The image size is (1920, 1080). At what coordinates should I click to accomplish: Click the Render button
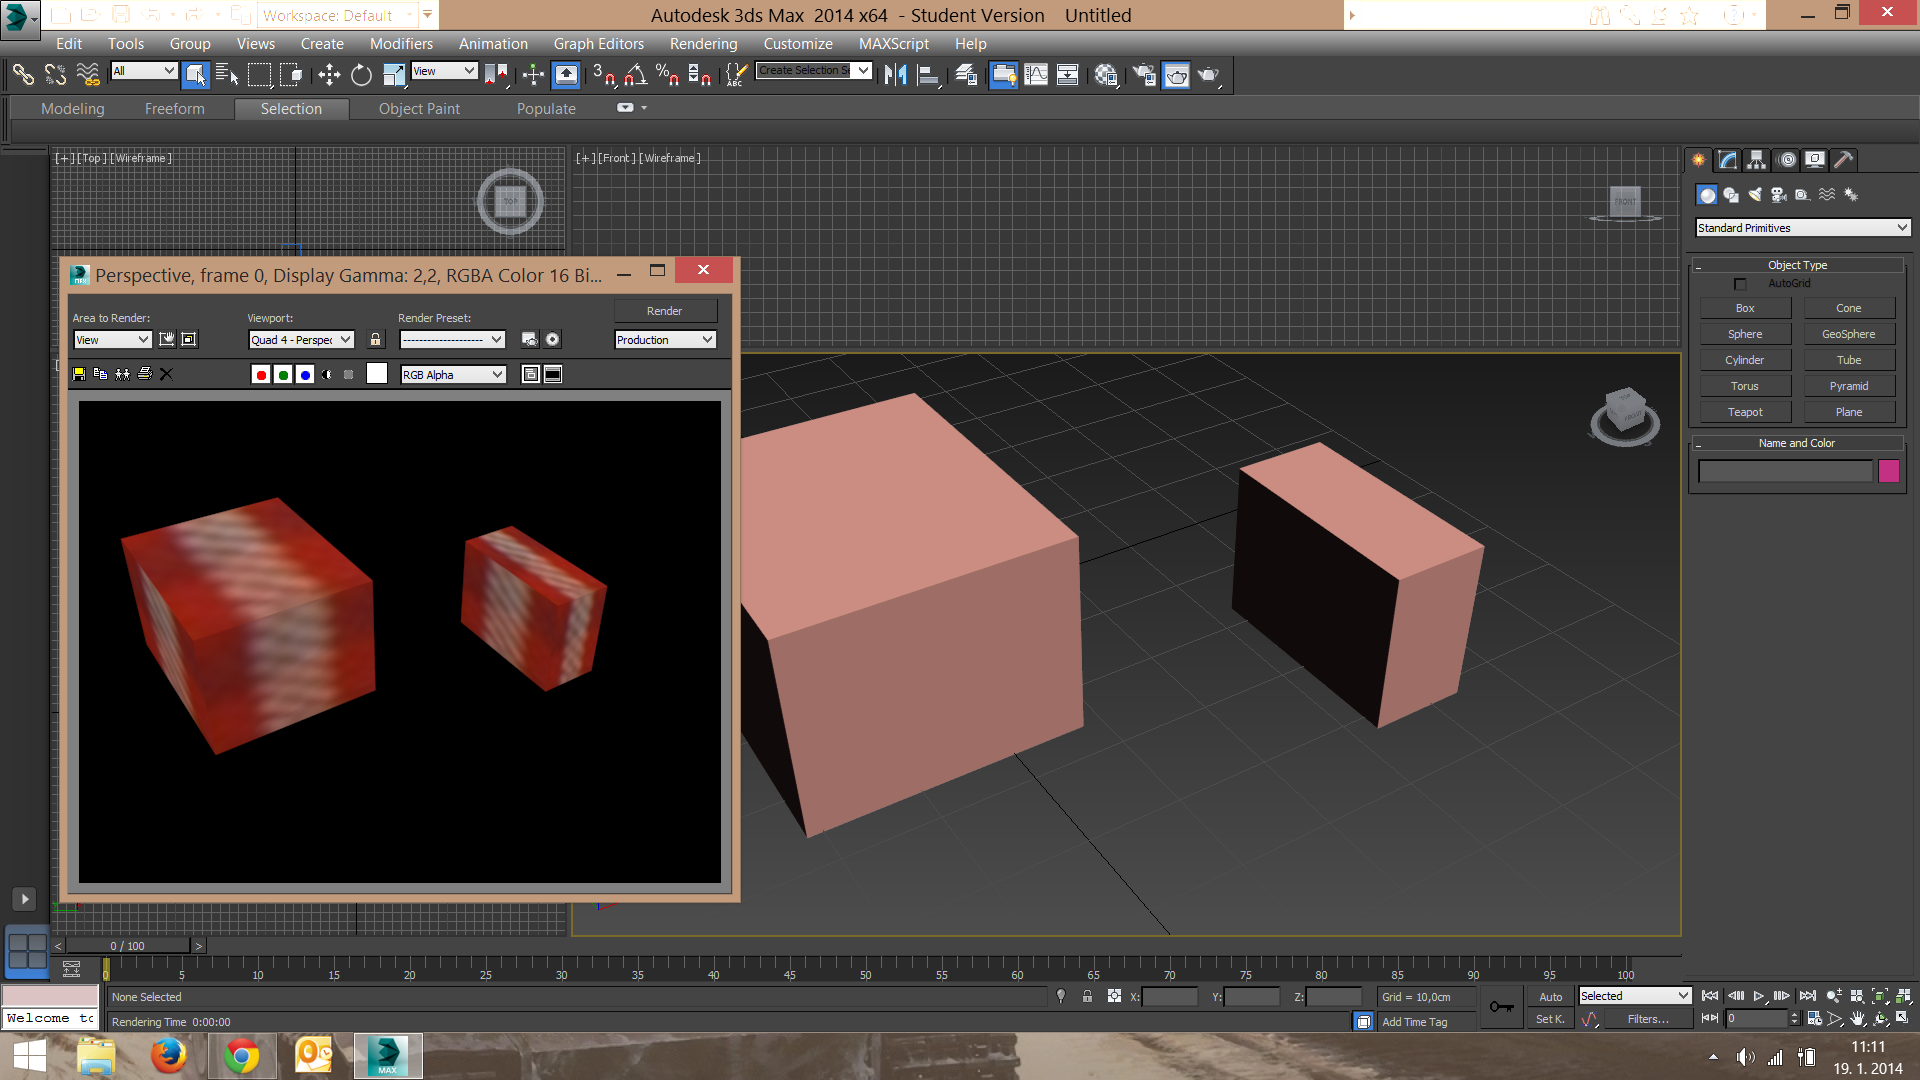coord(665,311)
